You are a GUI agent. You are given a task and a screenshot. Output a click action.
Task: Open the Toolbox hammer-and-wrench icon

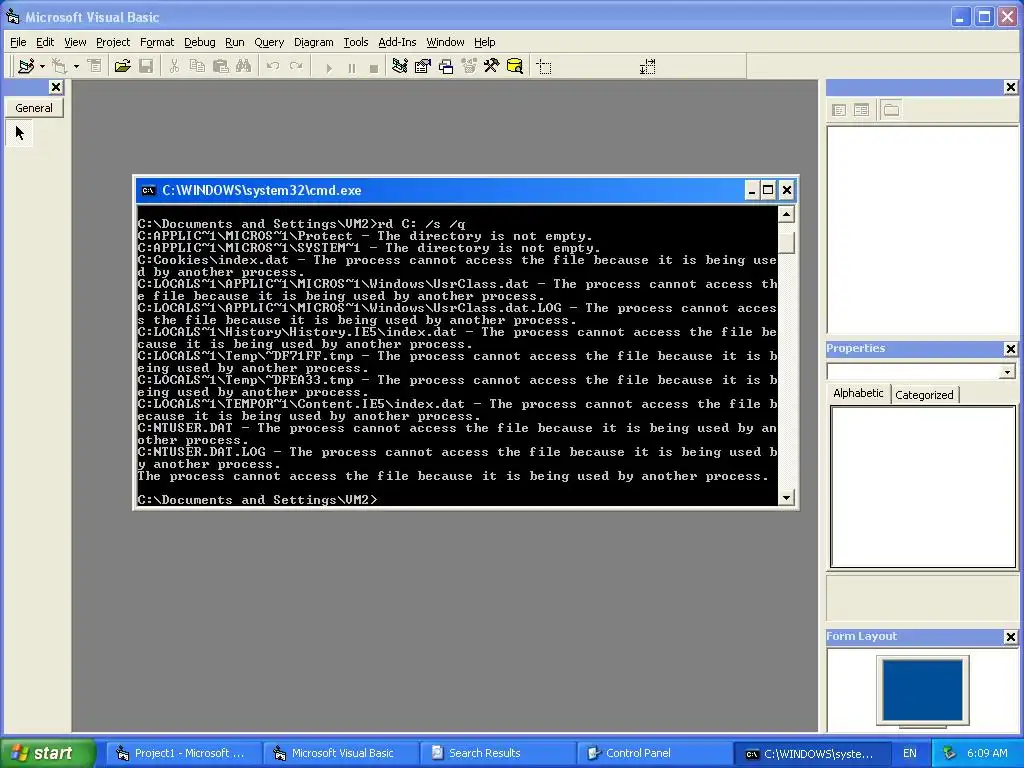click(x=491, y=66)
